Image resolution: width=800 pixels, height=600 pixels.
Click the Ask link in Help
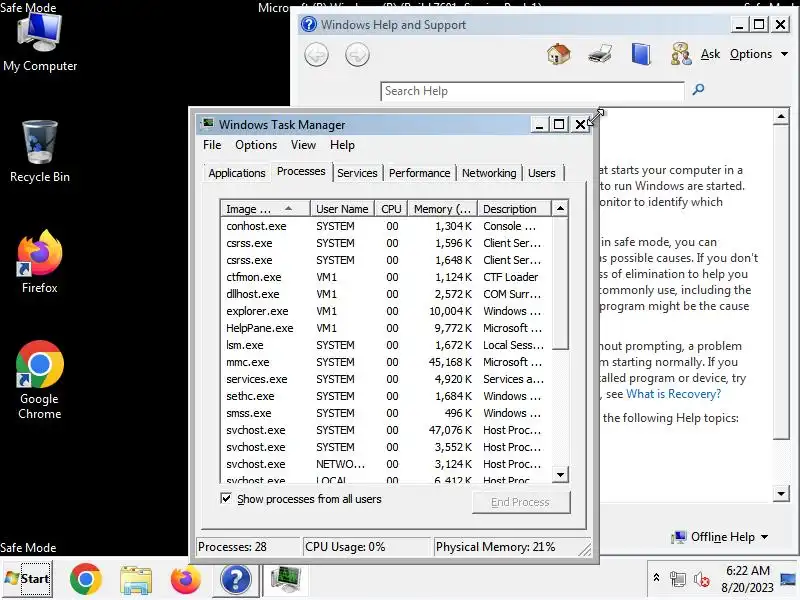(710, 54)
